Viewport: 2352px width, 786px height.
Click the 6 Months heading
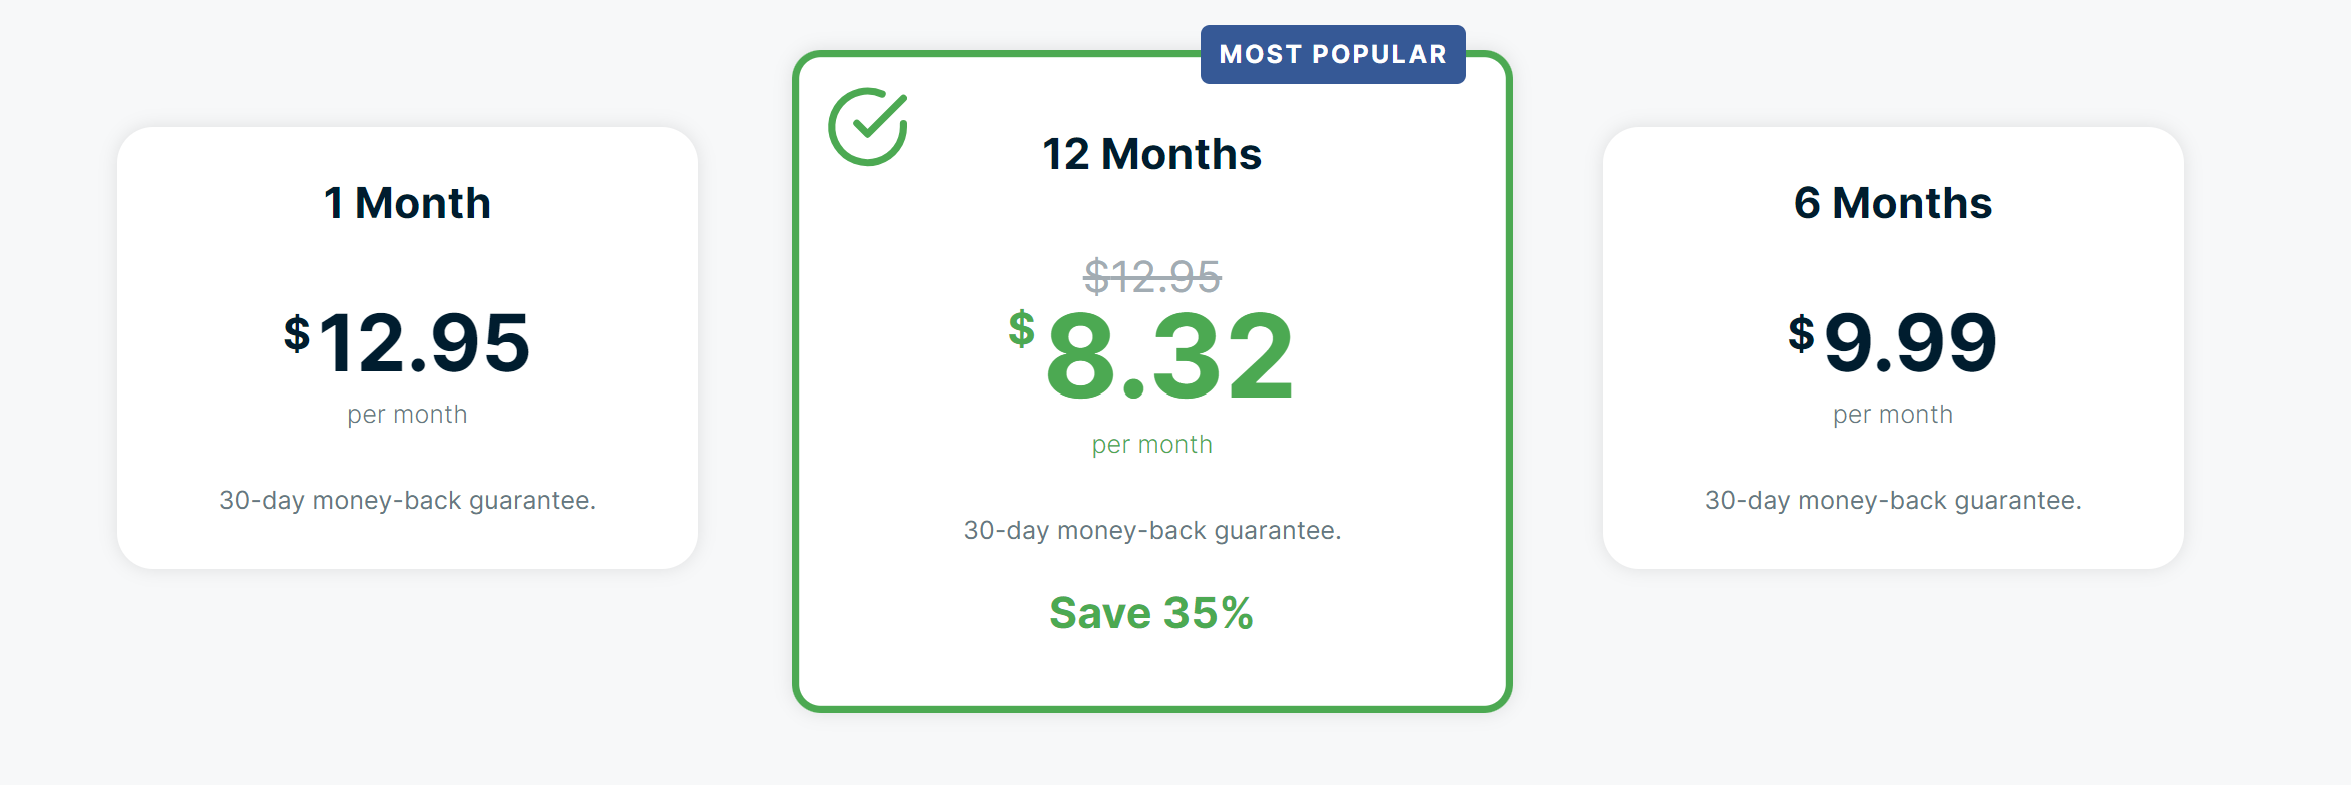click(1892, 204)
